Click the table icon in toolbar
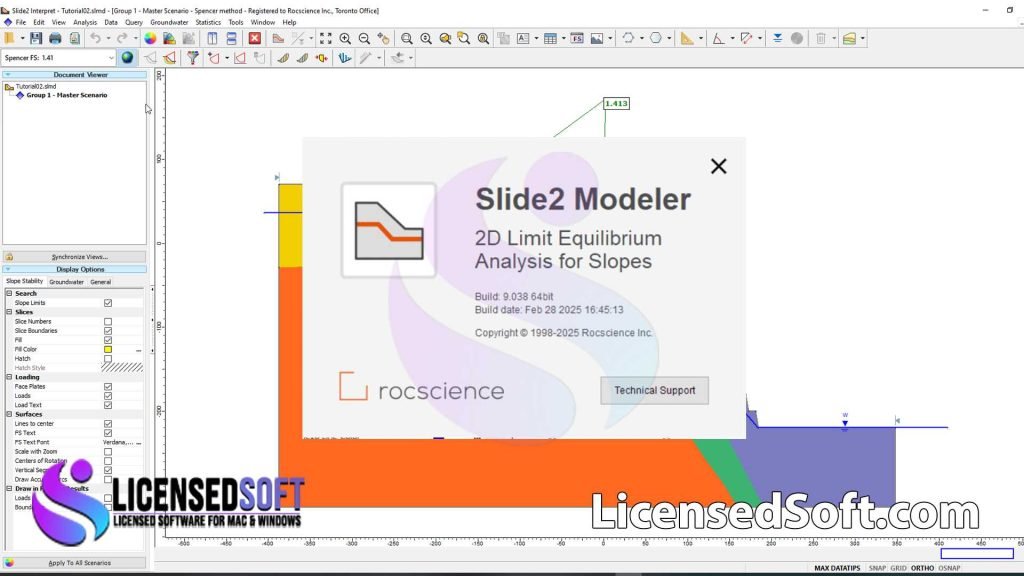1024x576 pixels. [x=551, y=39]
